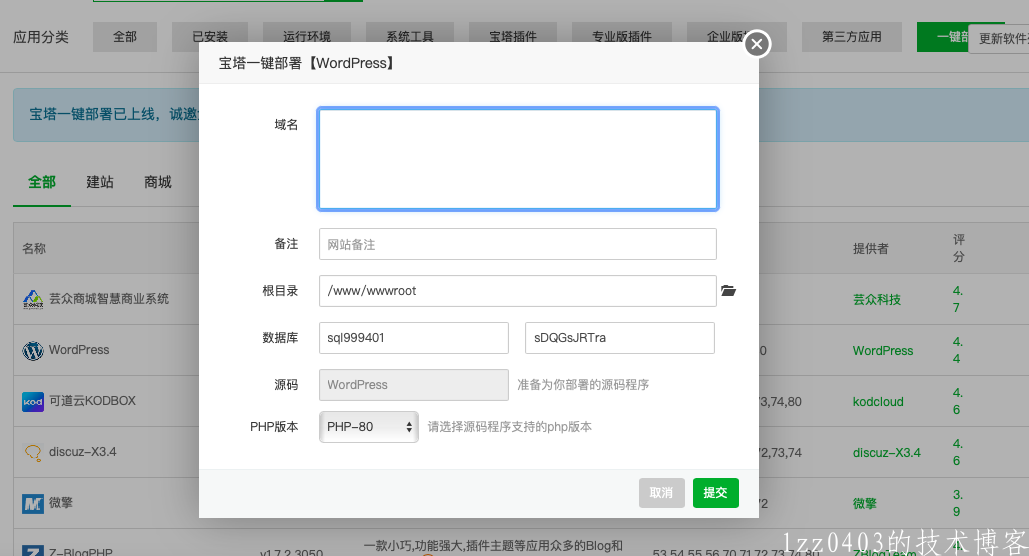Click the 微擎 logo icon
The image size is (1029, 556).
33,503
